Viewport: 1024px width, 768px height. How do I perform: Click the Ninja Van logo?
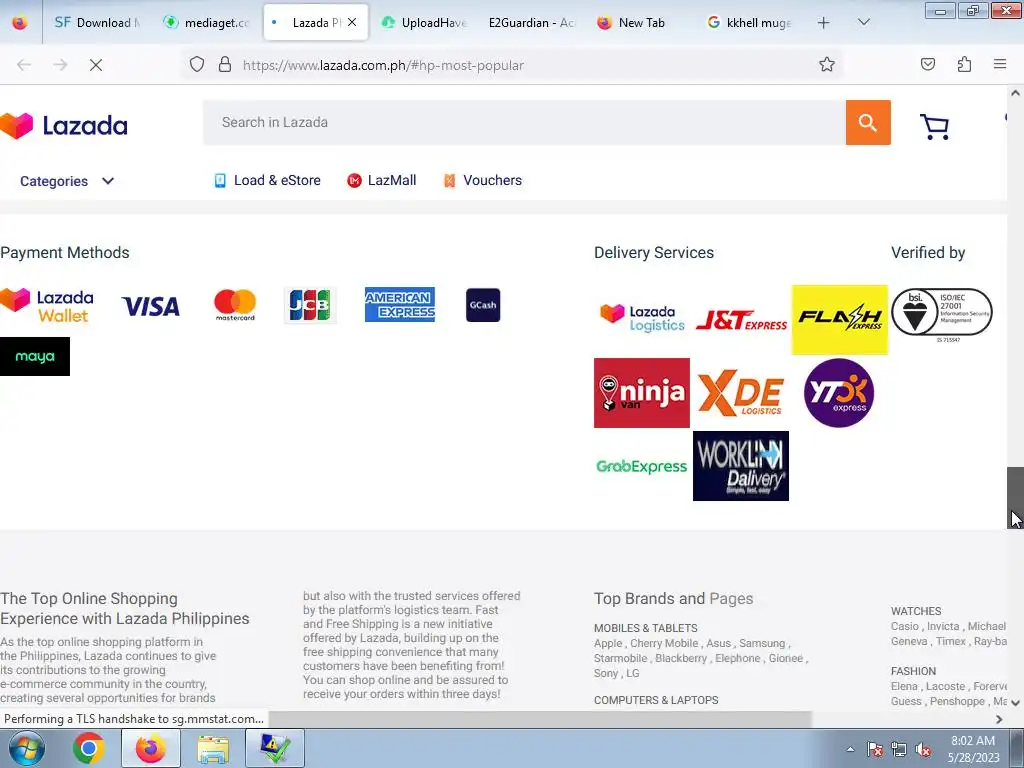(x=642, y=392)
